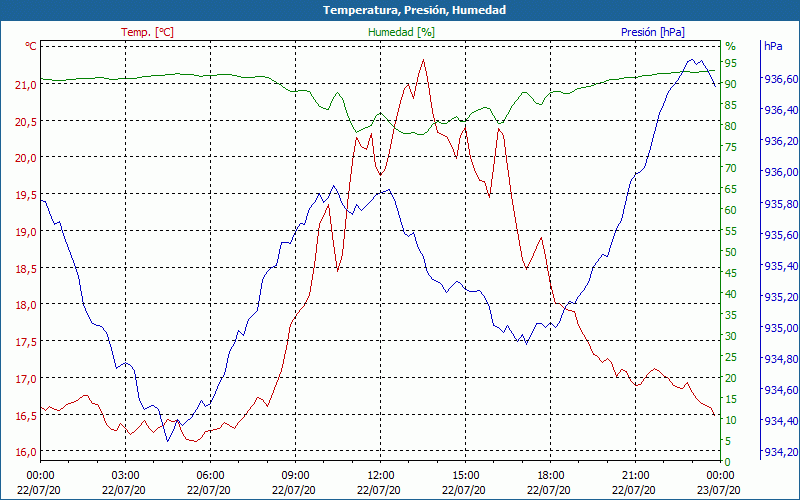The width and height of the screenshot is (800, 500).
Task: Click temperature axis value "21,0"
Action: coord(26,85)
